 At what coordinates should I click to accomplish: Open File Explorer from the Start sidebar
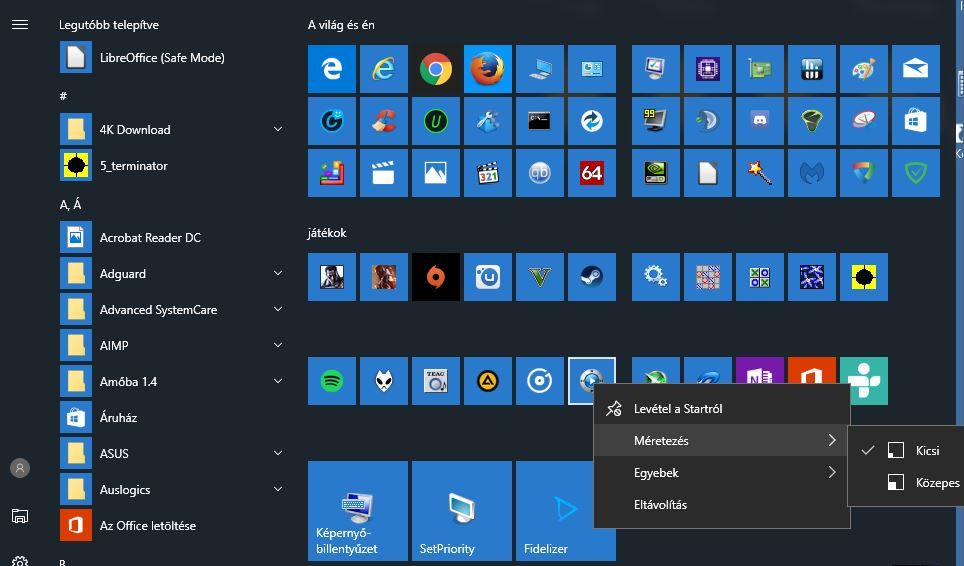[x=20, y=516]
